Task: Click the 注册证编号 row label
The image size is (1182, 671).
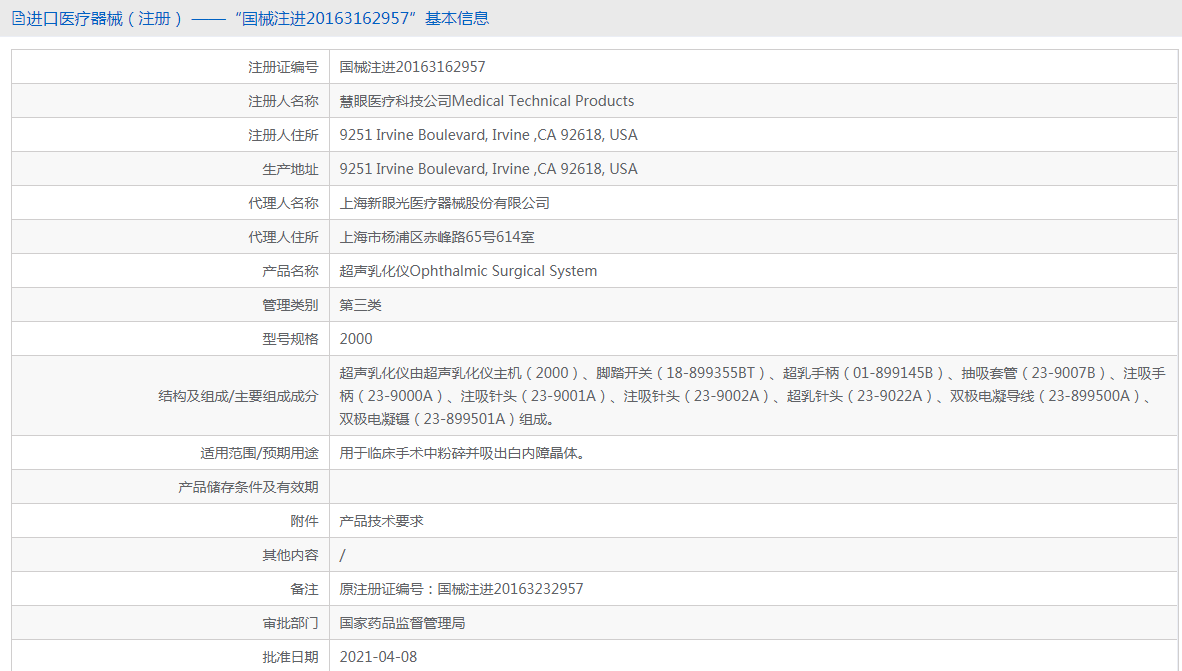Action: [x=283, y=67]
